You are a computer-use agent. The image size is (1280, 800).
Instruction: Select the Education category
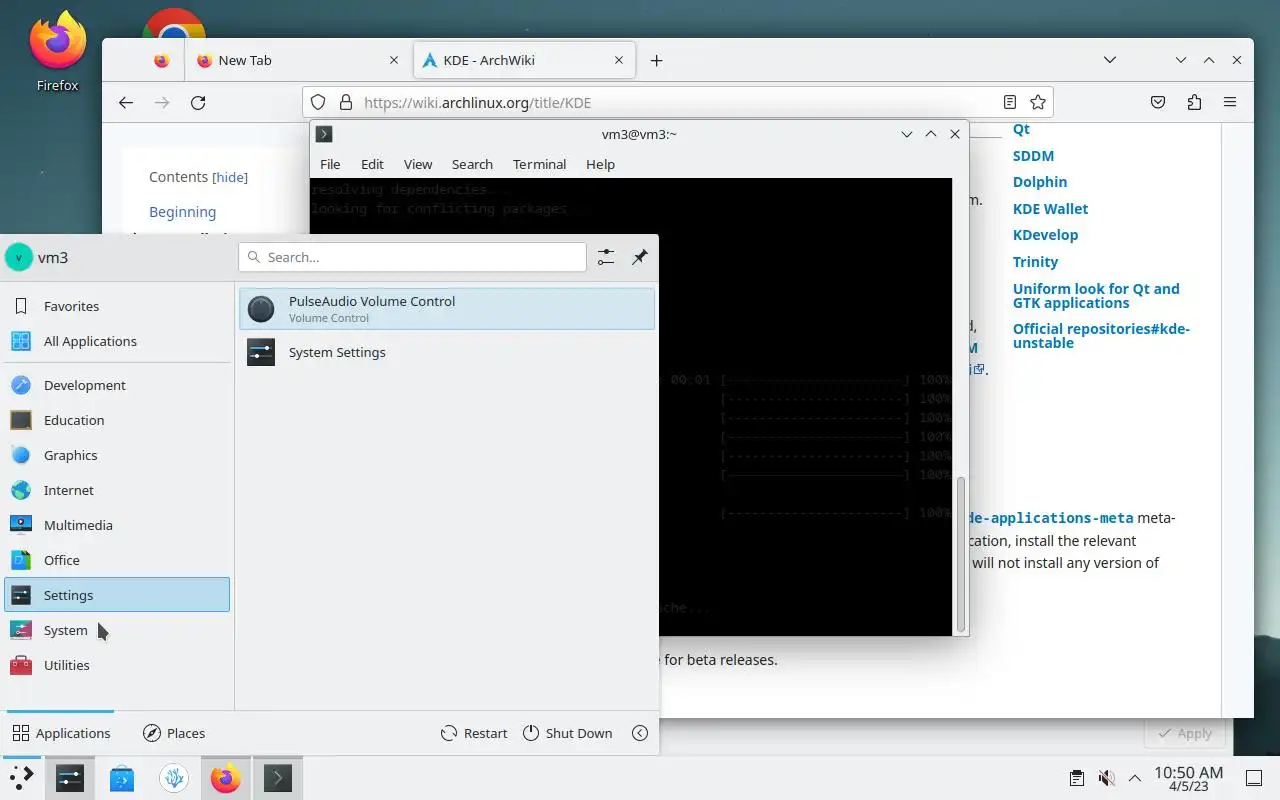click(117, 420)
